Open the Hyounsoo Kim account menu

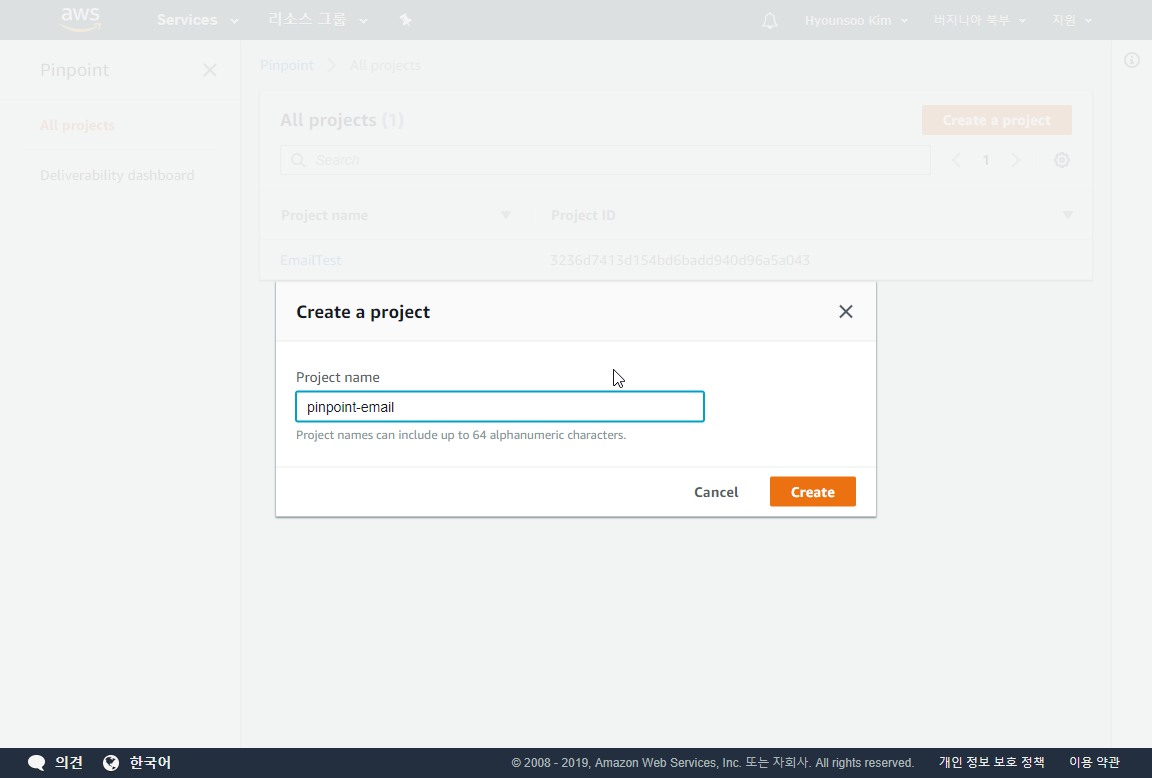(x=856, y=21)
